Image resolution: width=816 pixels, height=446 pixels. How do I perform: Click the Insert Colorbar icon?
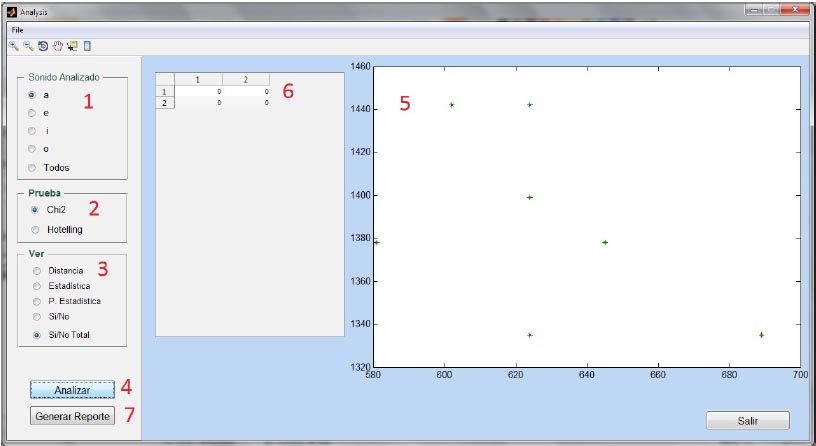(x=87, y=46)
